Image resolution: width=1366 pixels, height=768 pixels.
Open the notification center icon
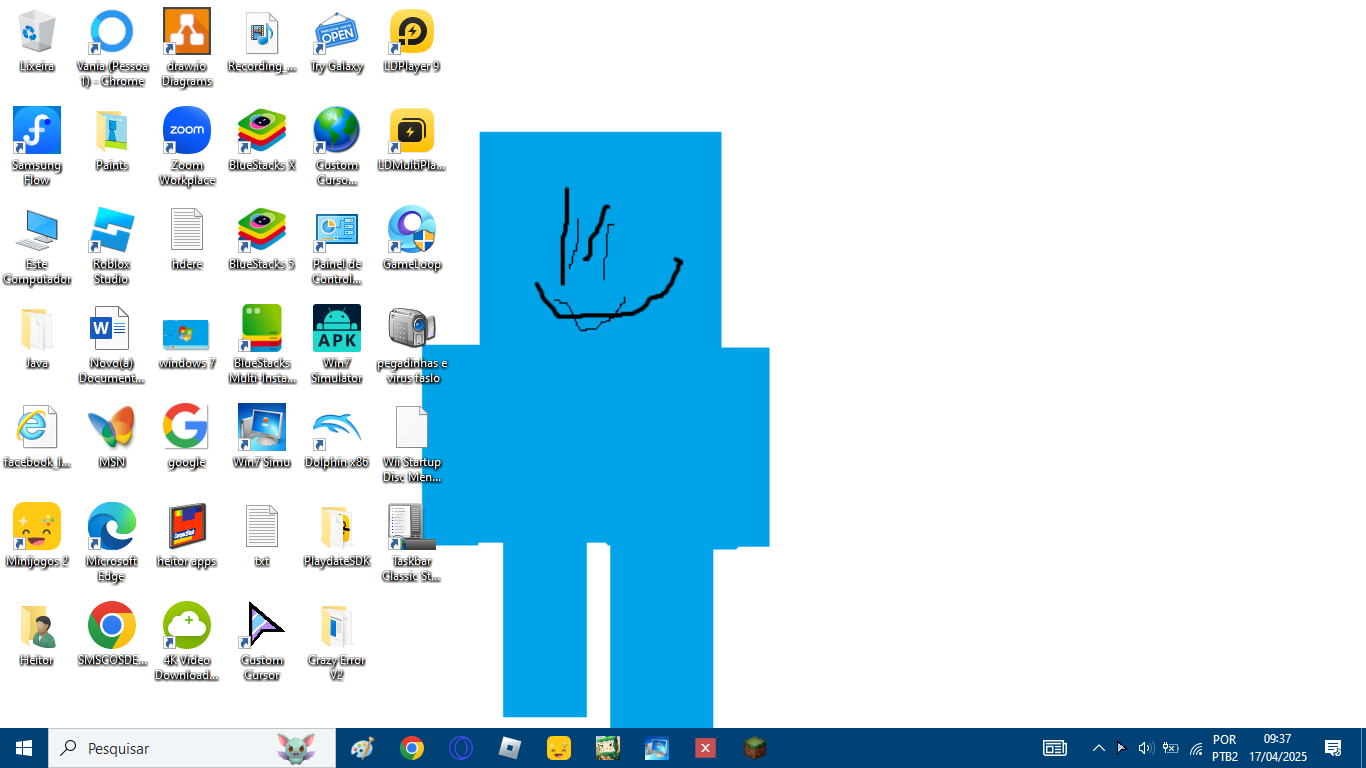pos(1332,748)
